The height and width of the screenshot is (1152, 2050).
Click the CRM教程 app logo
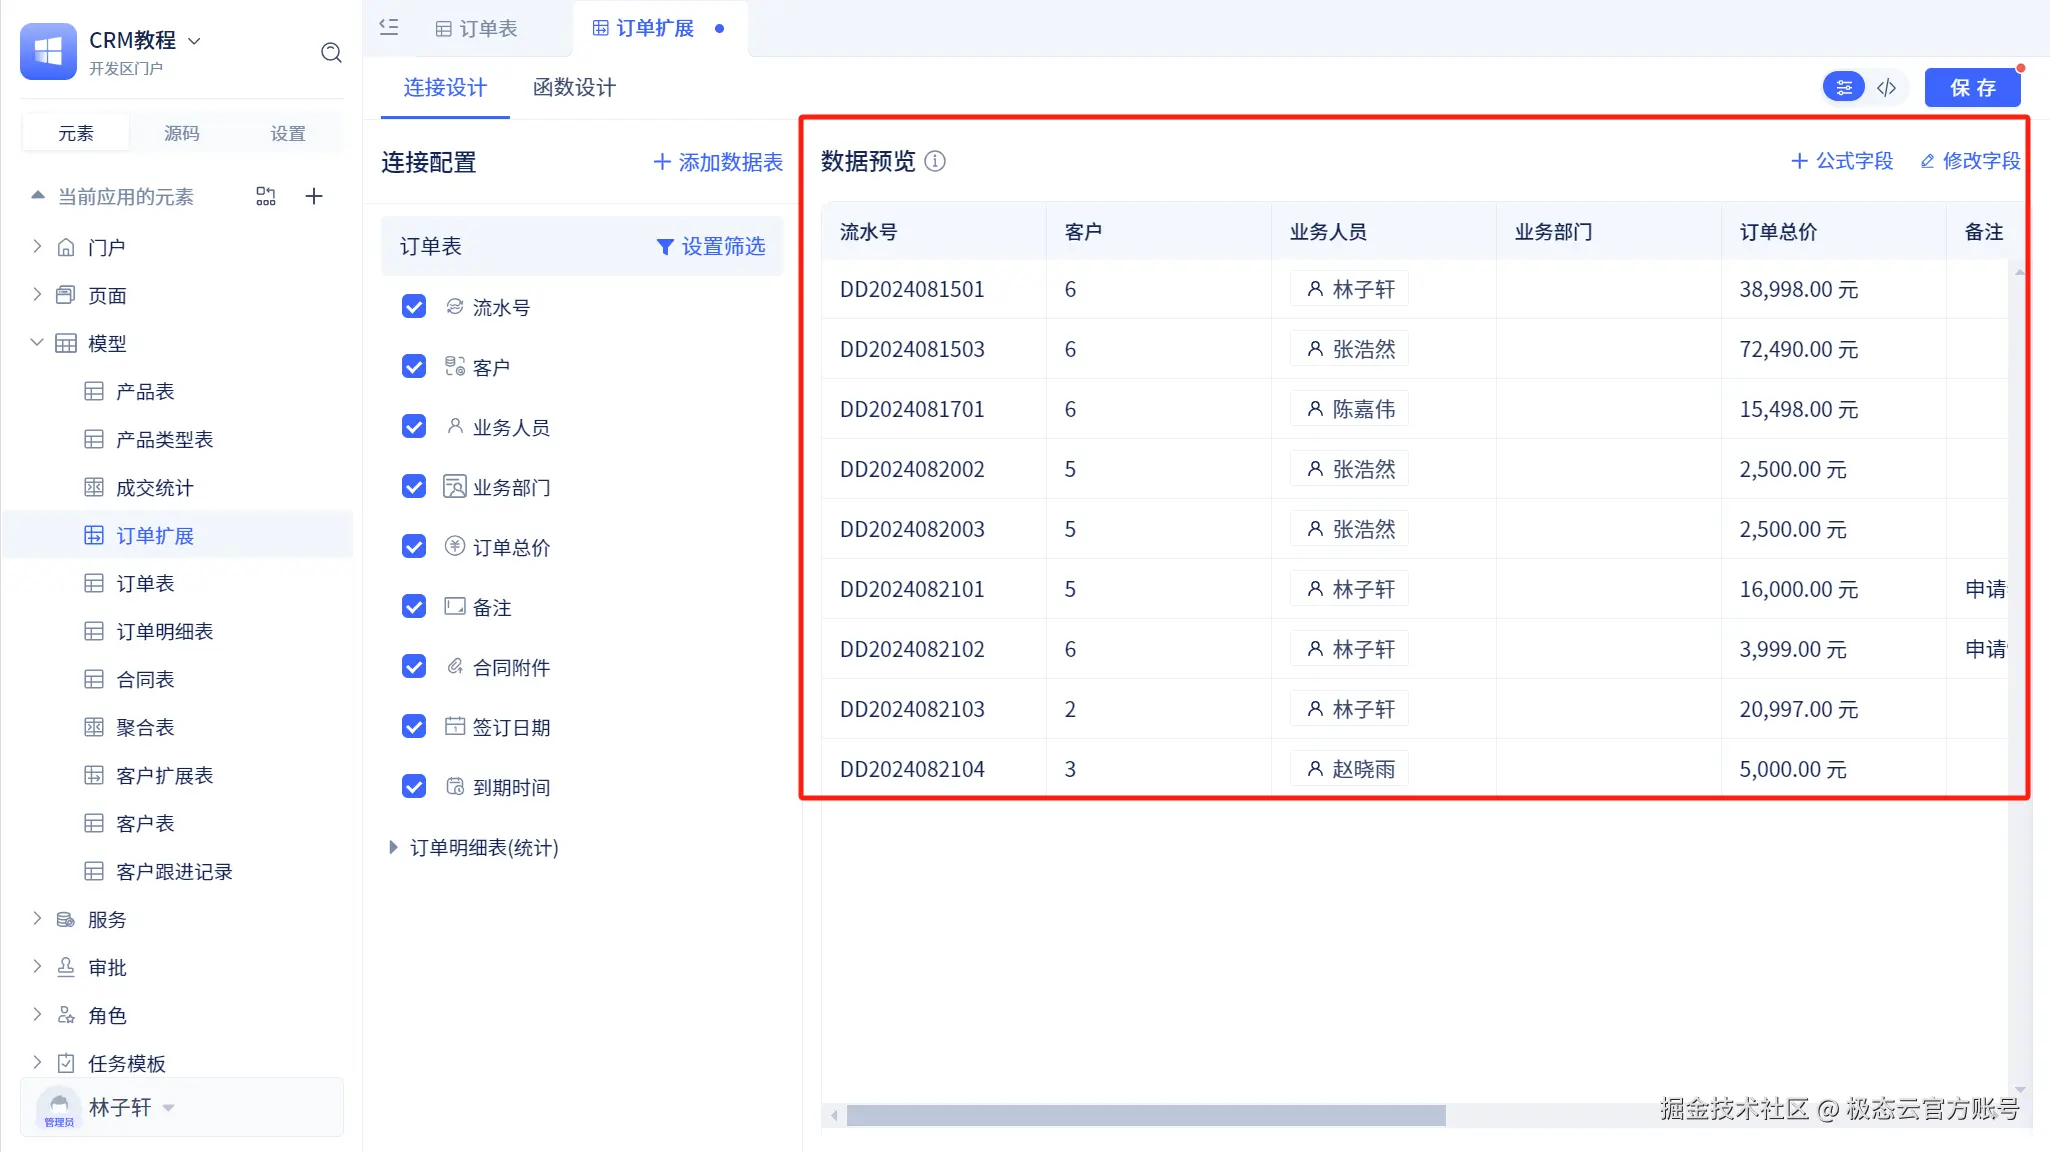point(48,51)
